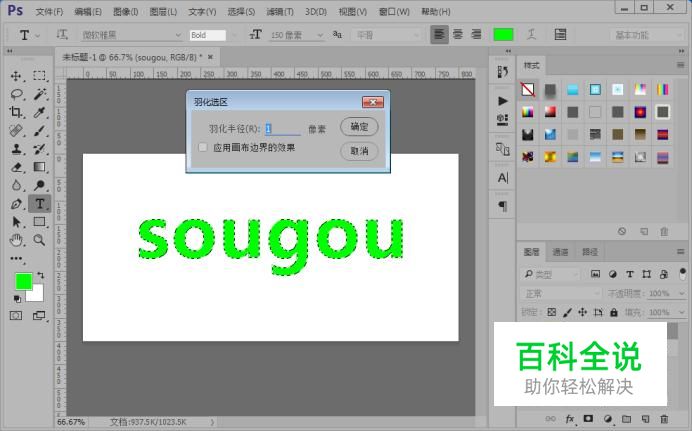Open the font size dropdown
Viewport: 692px width, 431px height.
click(296, 35)
